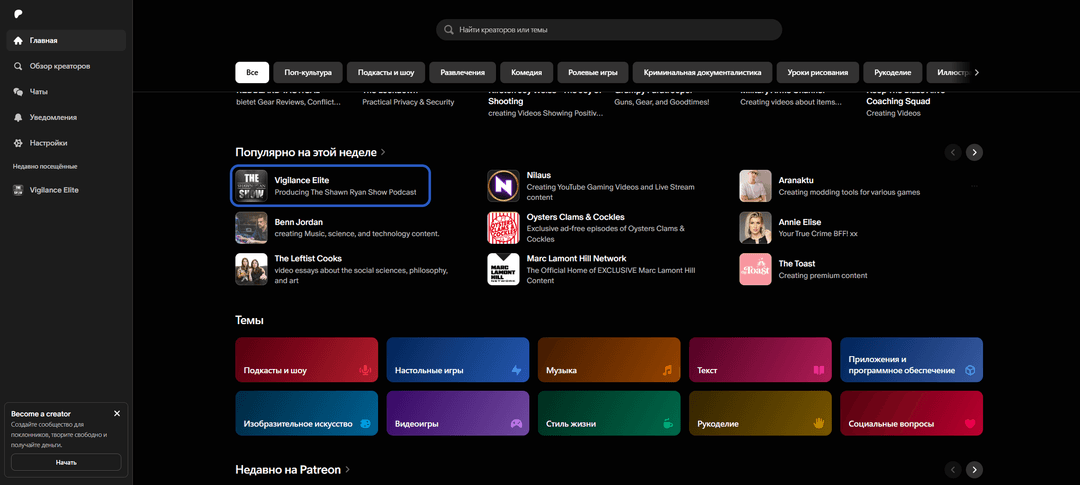Open Уведомления notifications in sidebar

click(x=66, y=117)
